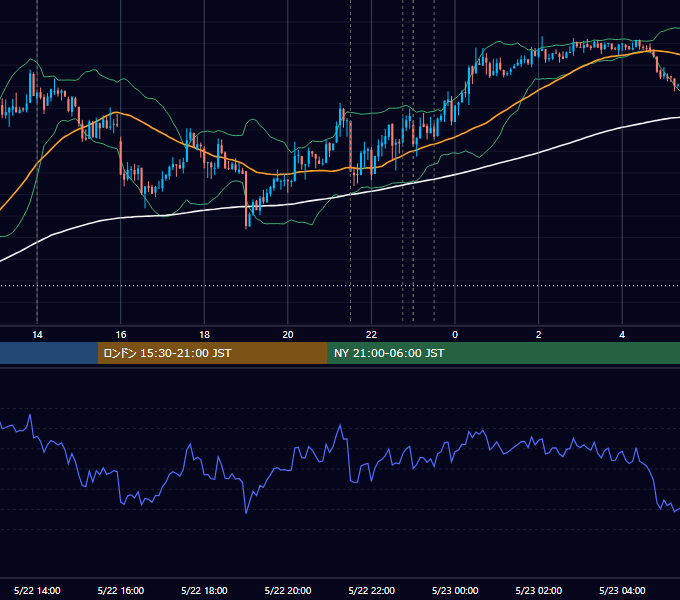Click the NY 21:00-06:00 JST session bar
Viewport: 680px width, 600px height.
tap(503, 353)
